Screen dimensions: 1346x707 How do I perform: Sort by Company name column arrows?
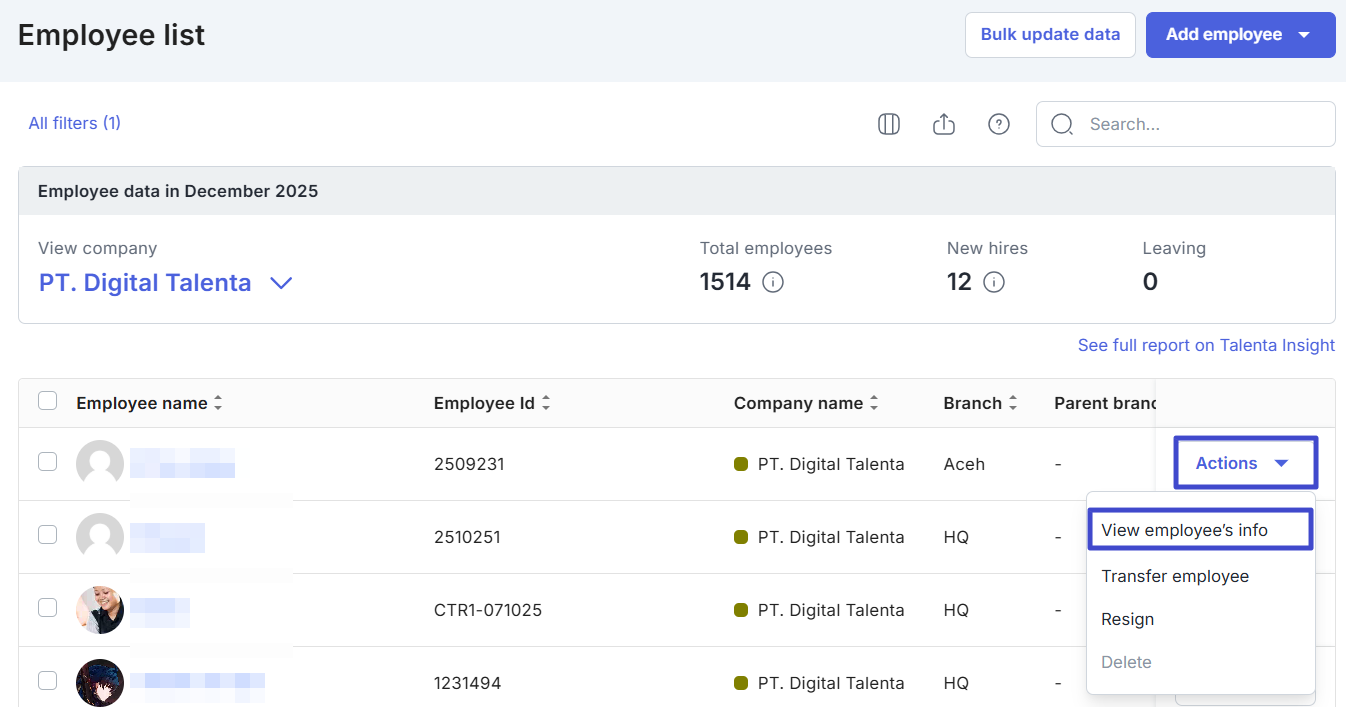coord(874,403)
